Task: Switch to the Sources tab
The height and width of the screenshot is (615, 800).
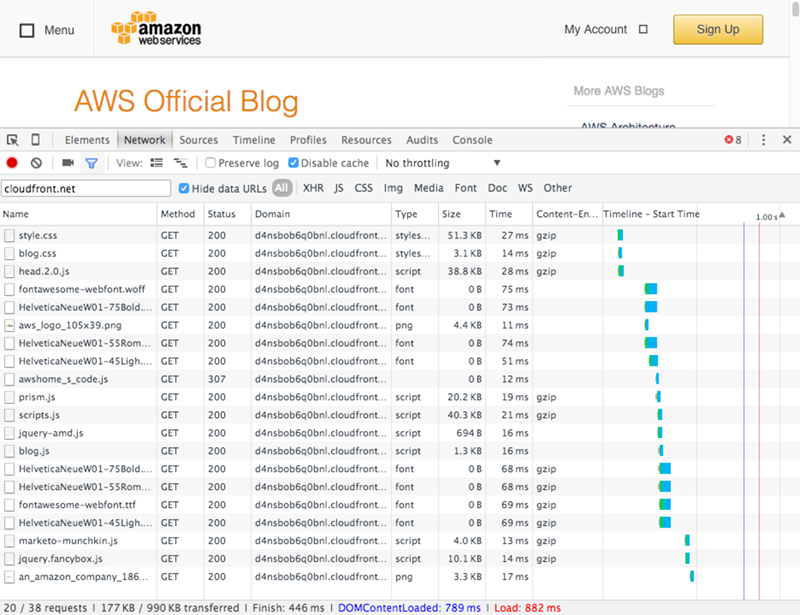Action: tap(198, 140)
